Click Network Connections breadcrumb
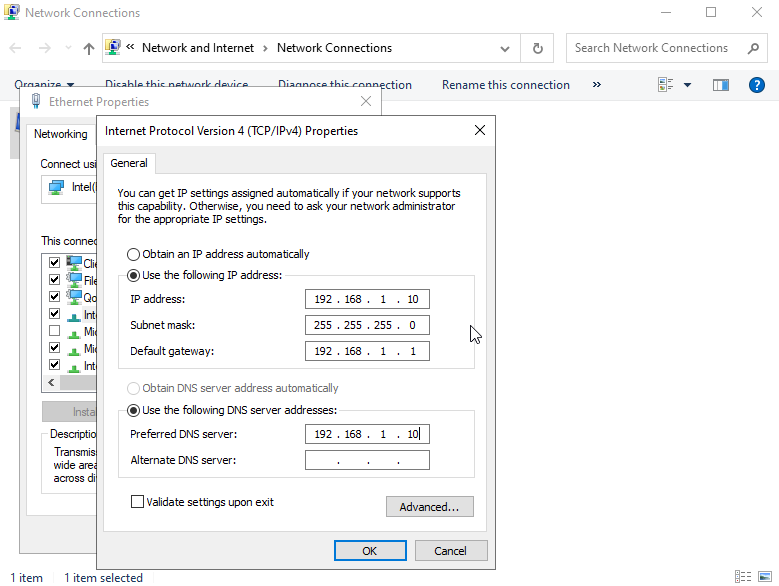This screenshot has height=586, width=779. pyautogui.click(x=334, y=48)
